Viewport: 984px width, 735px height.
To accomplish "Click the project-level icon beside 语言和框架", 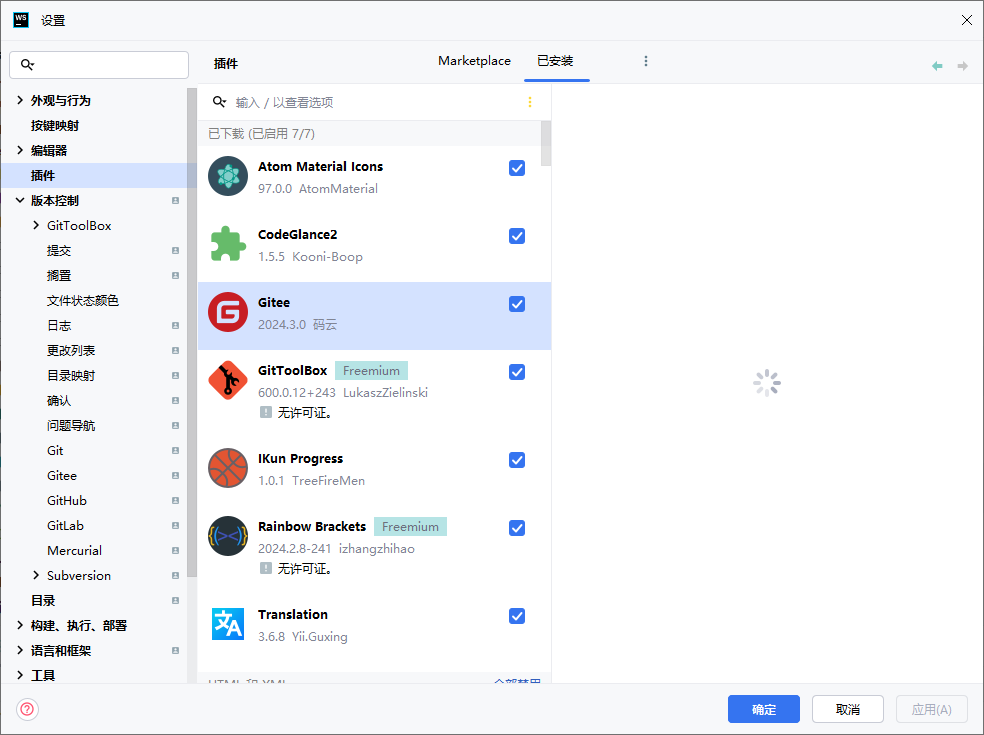I will (176, 650).
